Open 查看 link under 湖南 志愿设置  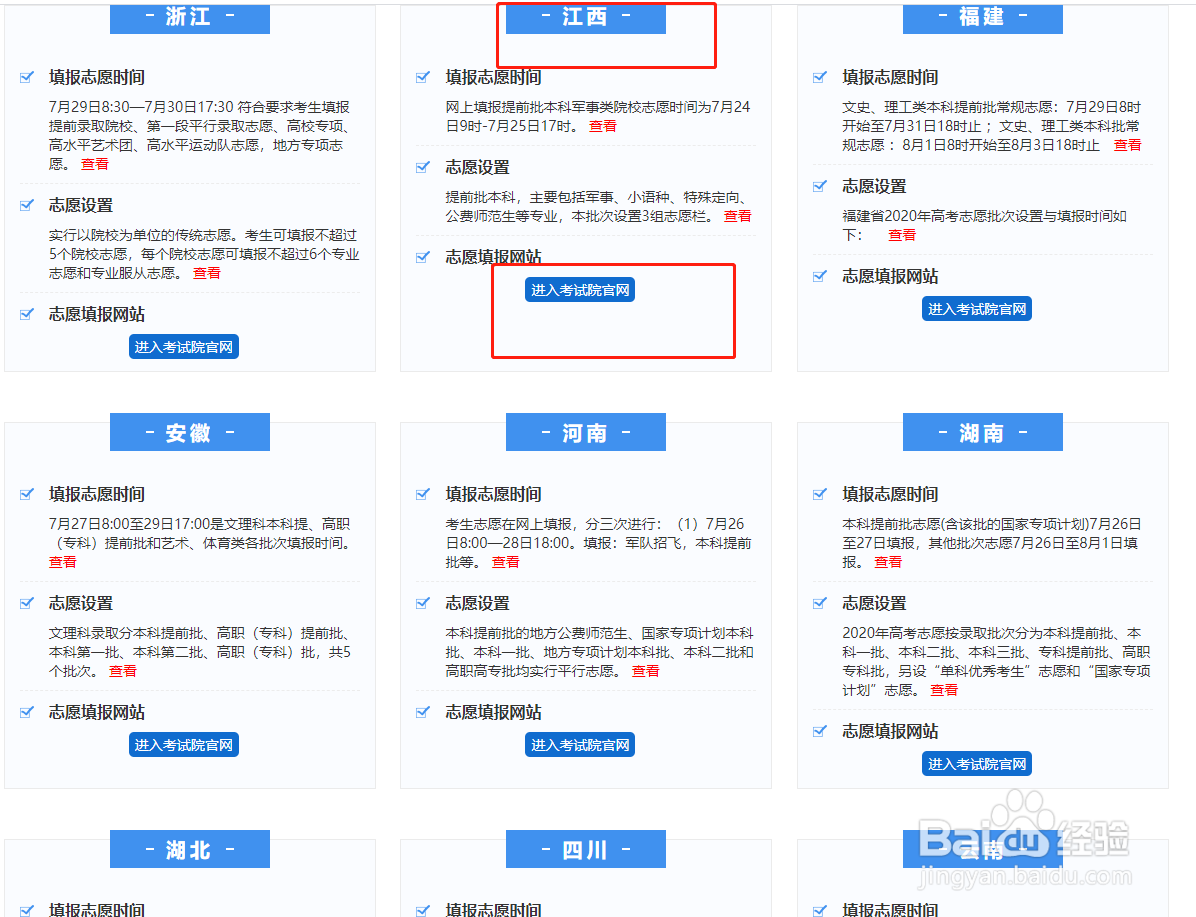click(x=943, y=689)
